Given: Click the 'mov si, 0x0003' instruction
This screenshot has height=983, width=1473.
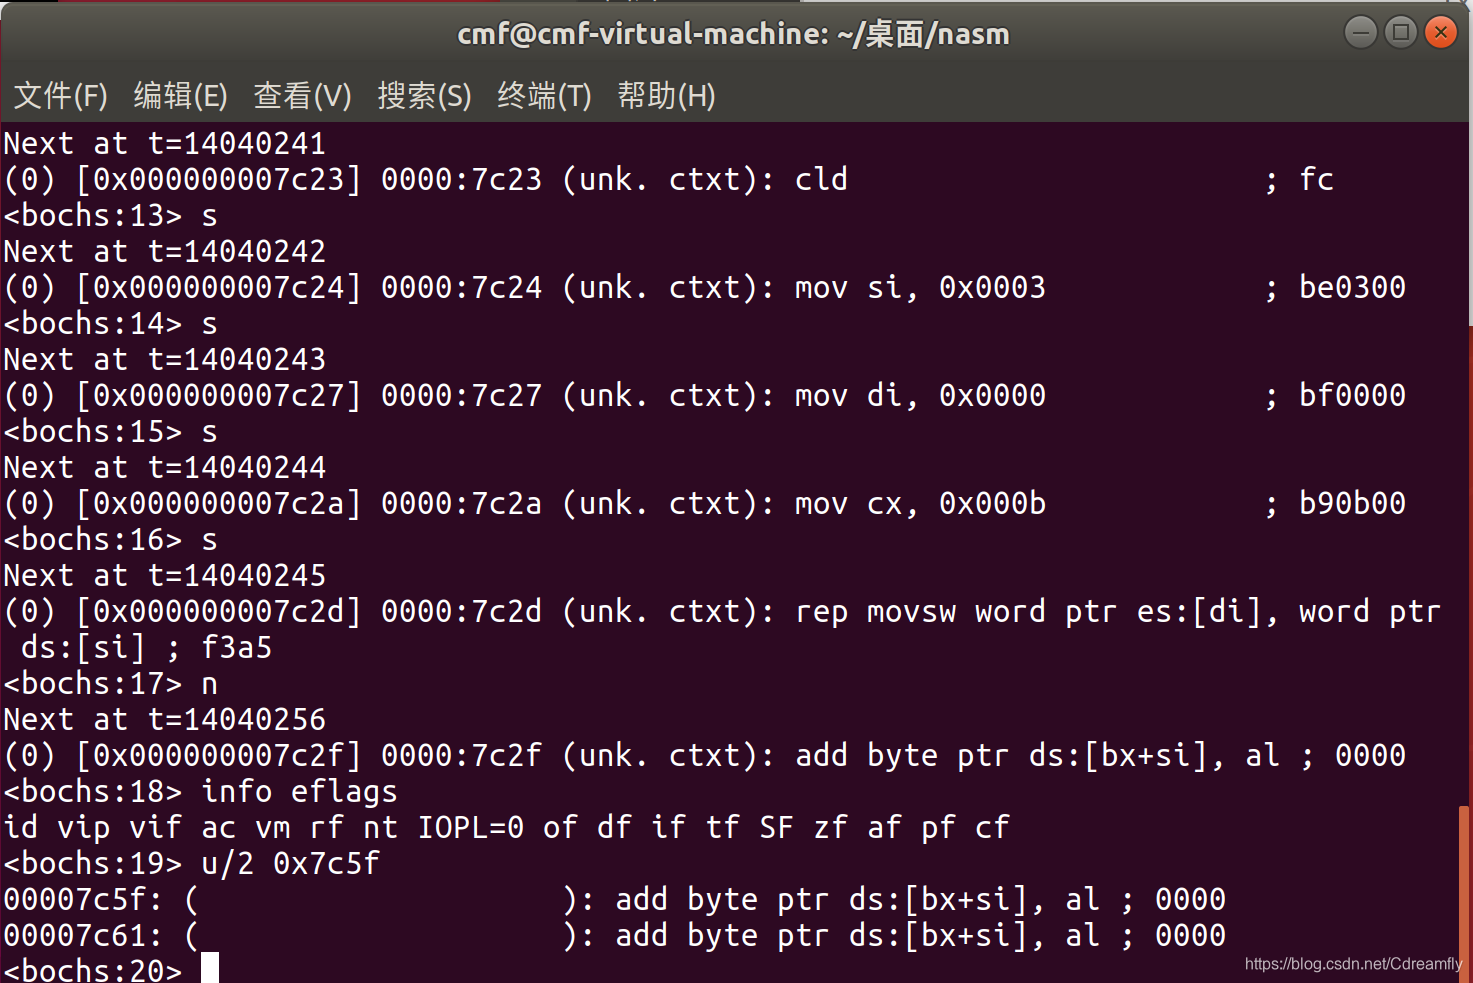Looking at the screenshot, I should (x=920, y=287).
